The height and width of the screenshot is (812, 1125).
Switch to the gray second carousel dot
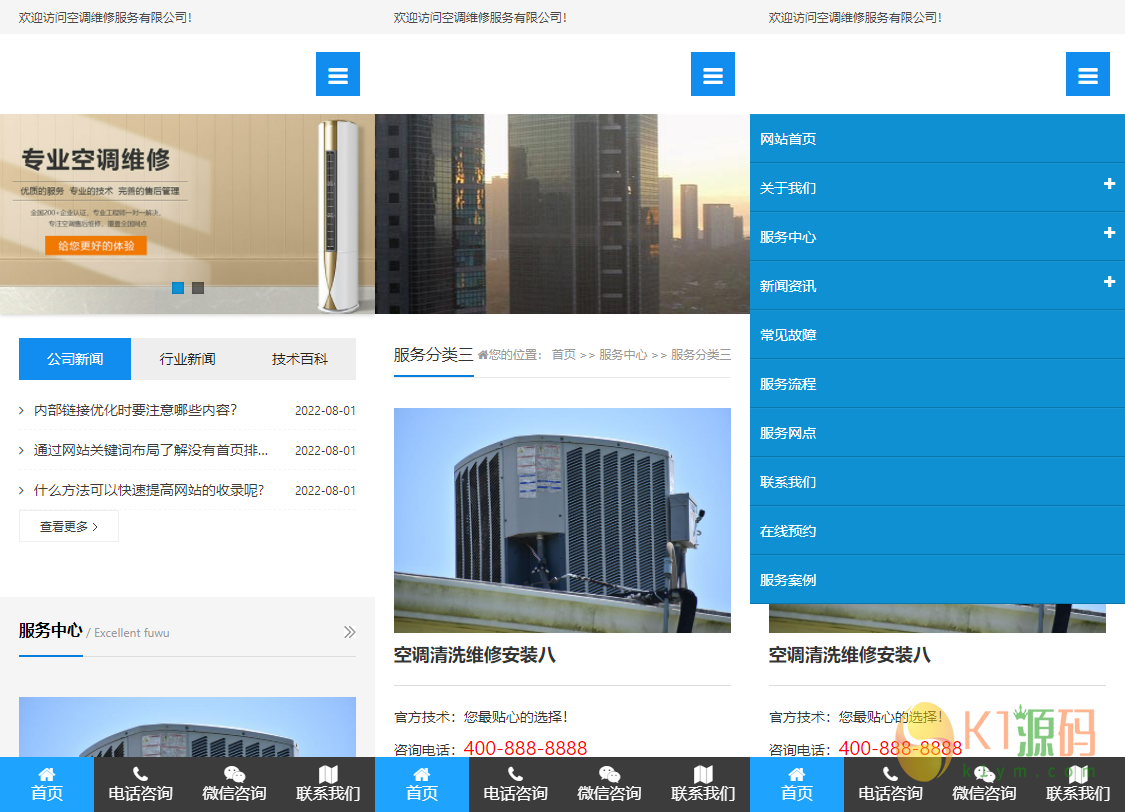click(198, 288)
